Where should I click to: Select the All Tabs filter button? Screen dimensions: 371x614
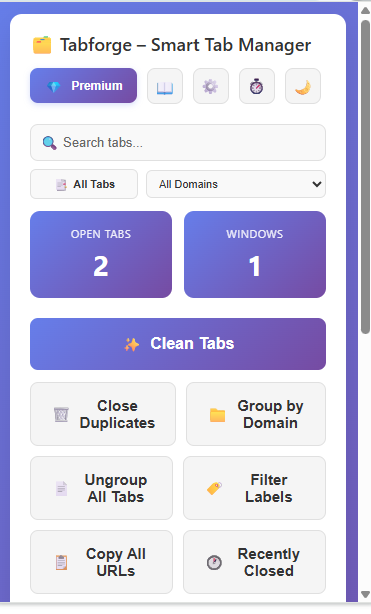(x=84, y=184)
